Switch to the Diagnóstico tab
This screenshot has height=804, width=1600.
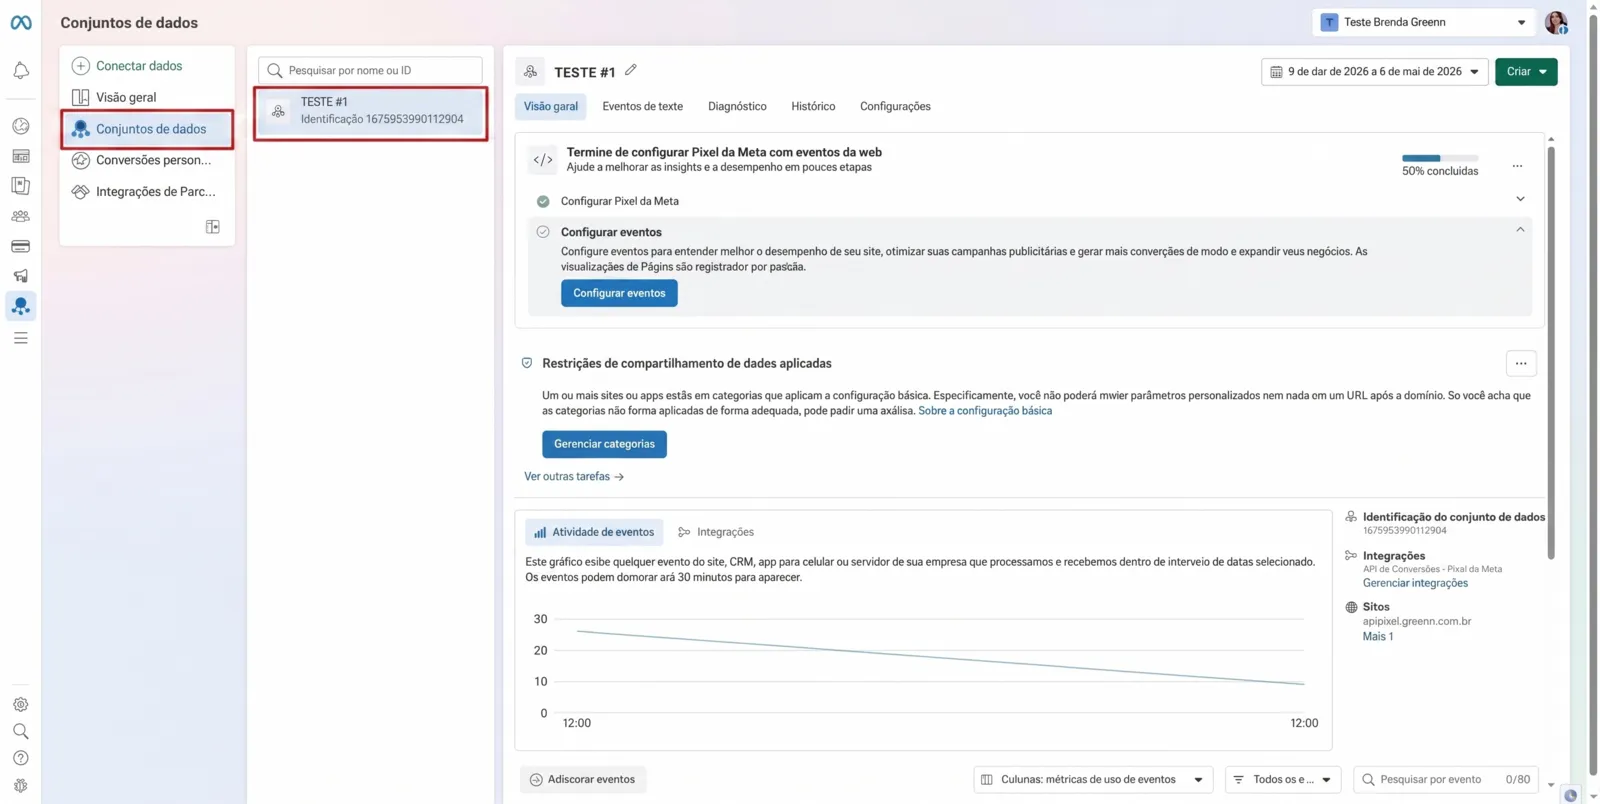pyautogui.click(x=737, y=106)
